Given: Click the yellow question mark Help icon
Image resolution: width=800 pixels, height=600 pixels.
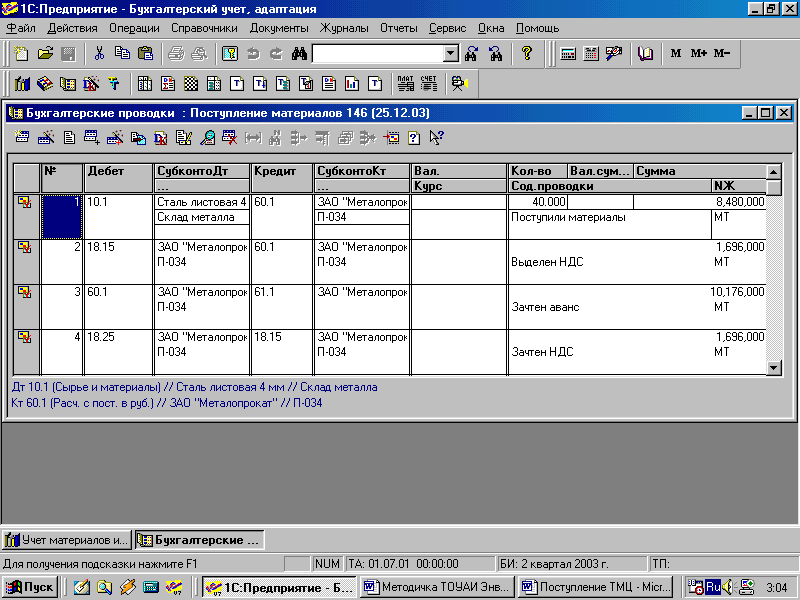Looking at the screenshot, I should [527, 54].
